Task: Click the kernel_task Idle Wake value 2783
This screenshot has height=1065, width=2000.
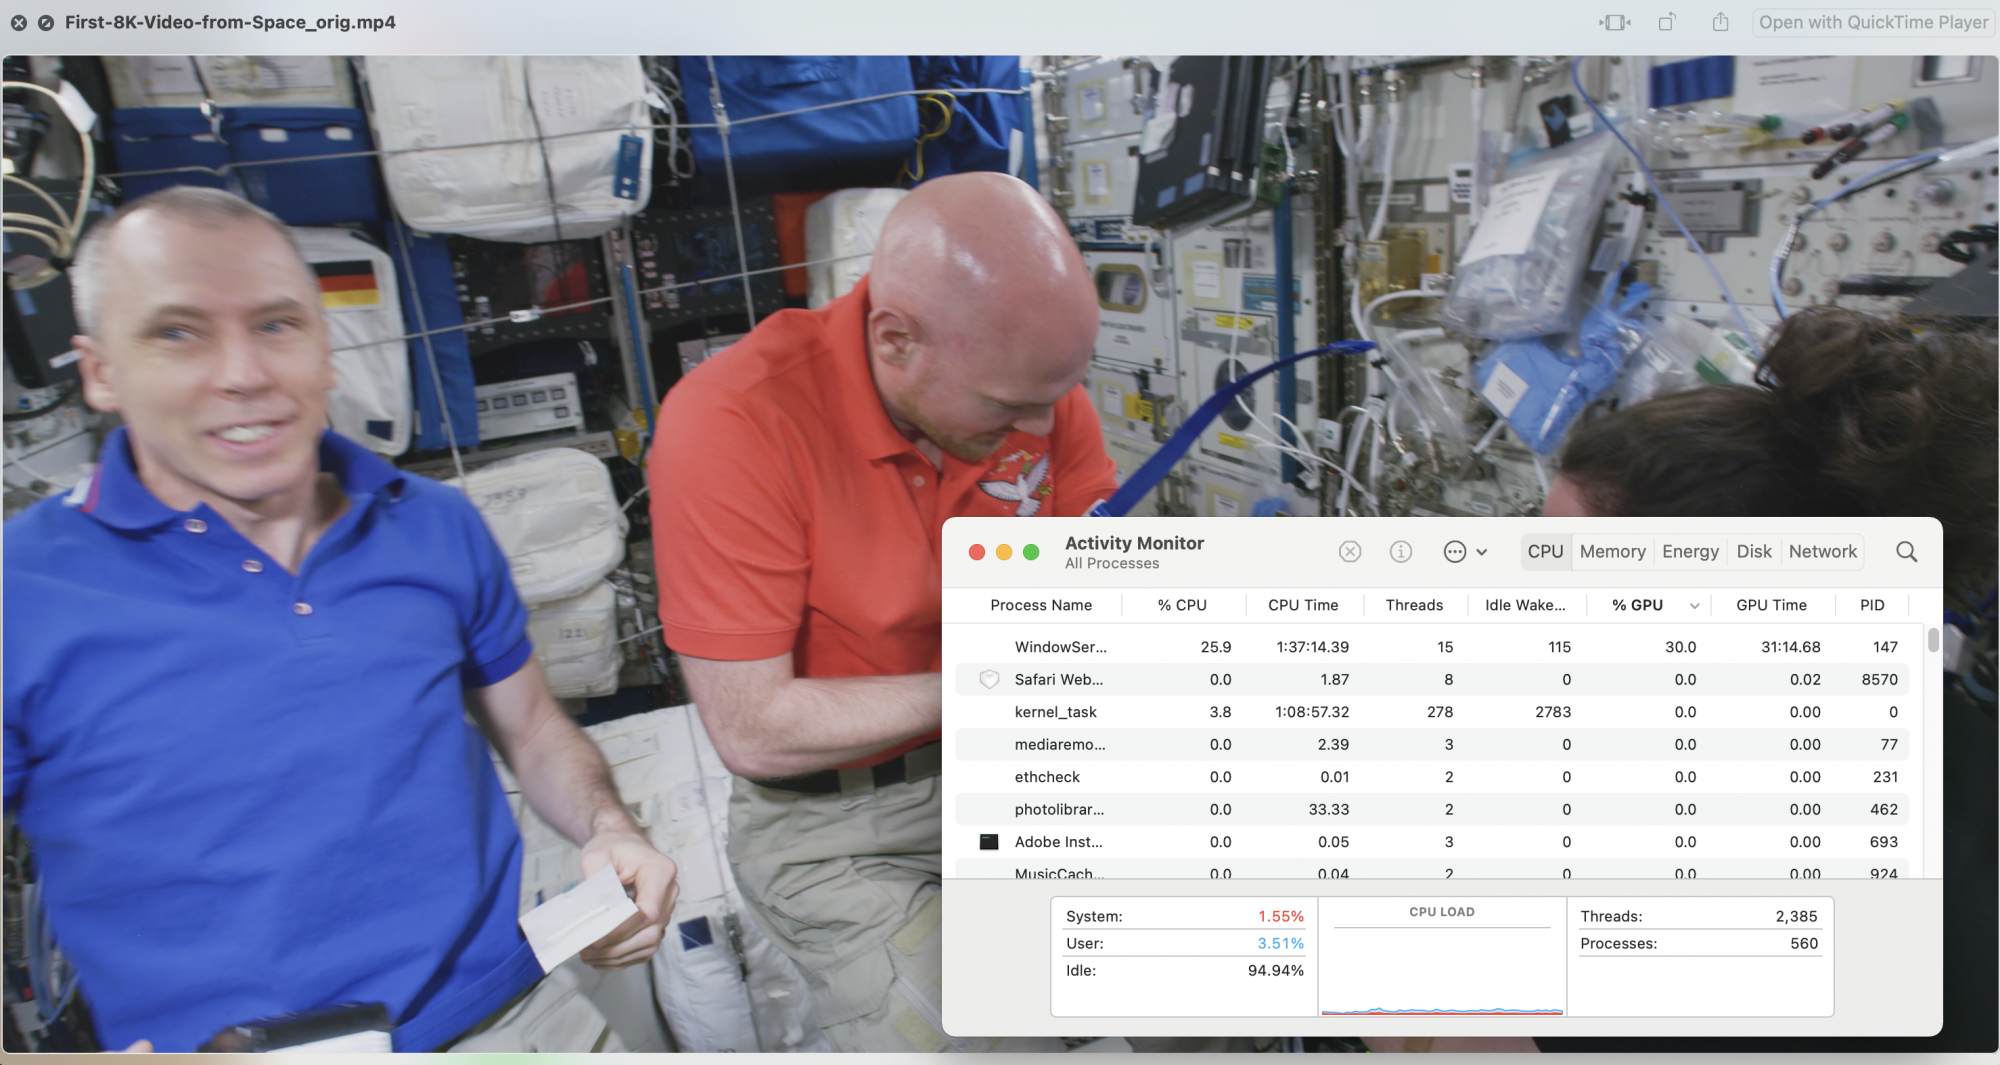Action: coord(1553,712)
